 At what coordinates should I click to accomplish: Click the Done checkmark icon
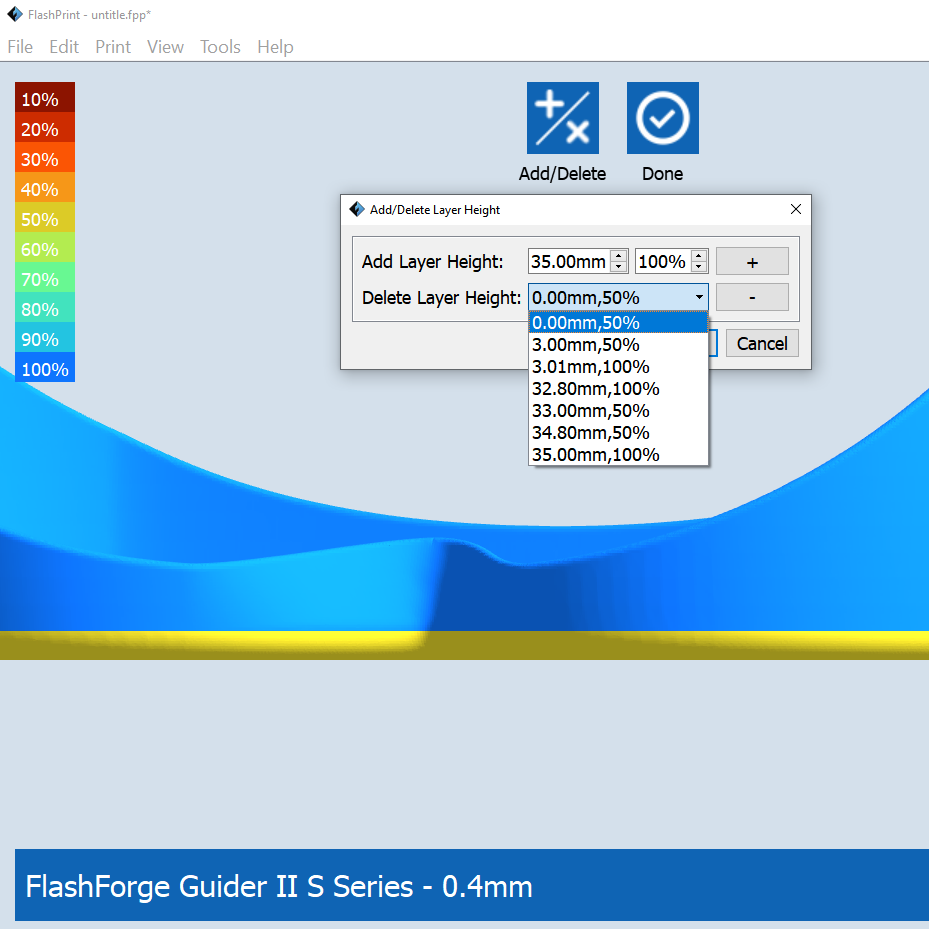pyautogui.click(x=662, y=118)
